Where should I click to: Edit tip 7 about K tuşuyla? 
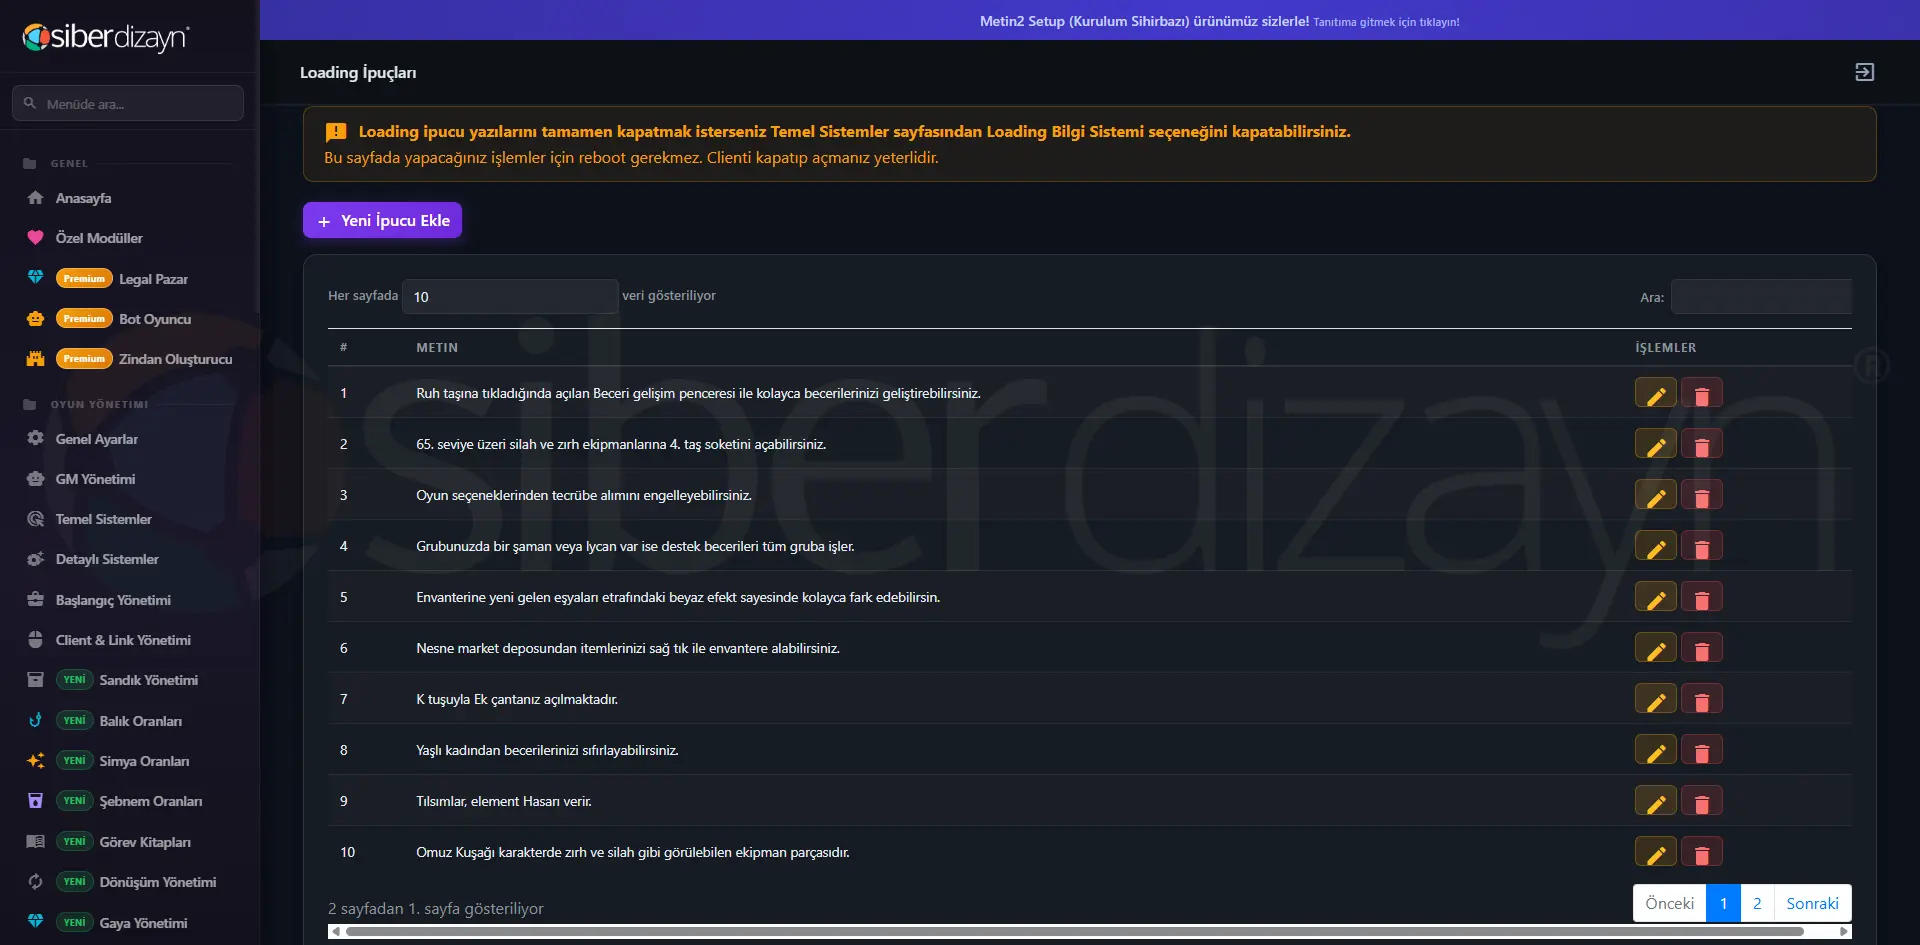1655,699
